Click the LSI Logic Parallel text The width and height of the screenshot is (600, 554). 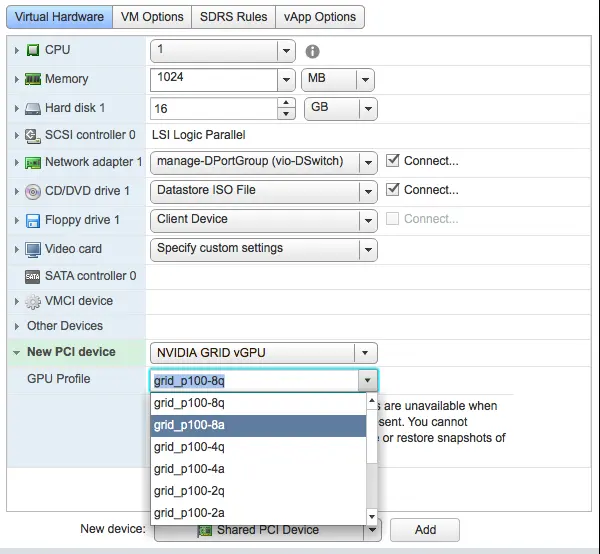[199, 135]
